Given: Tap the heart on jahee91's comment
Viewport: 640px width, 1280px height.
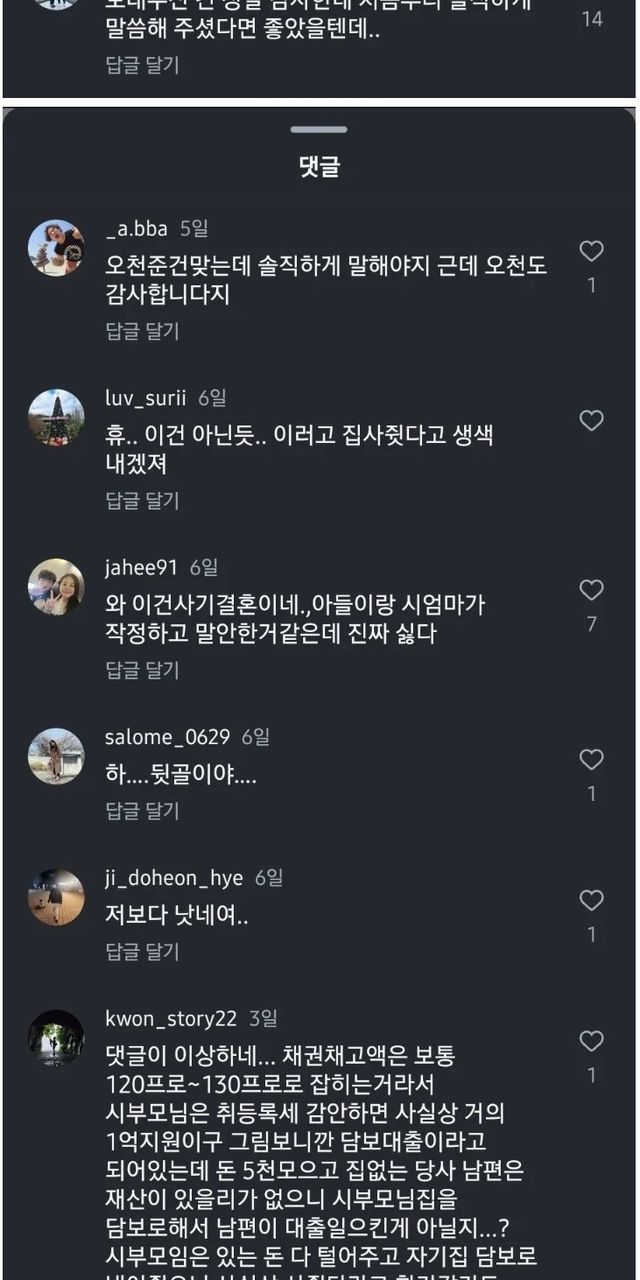Looking at the screenshot, I should [x=592, y=590].
